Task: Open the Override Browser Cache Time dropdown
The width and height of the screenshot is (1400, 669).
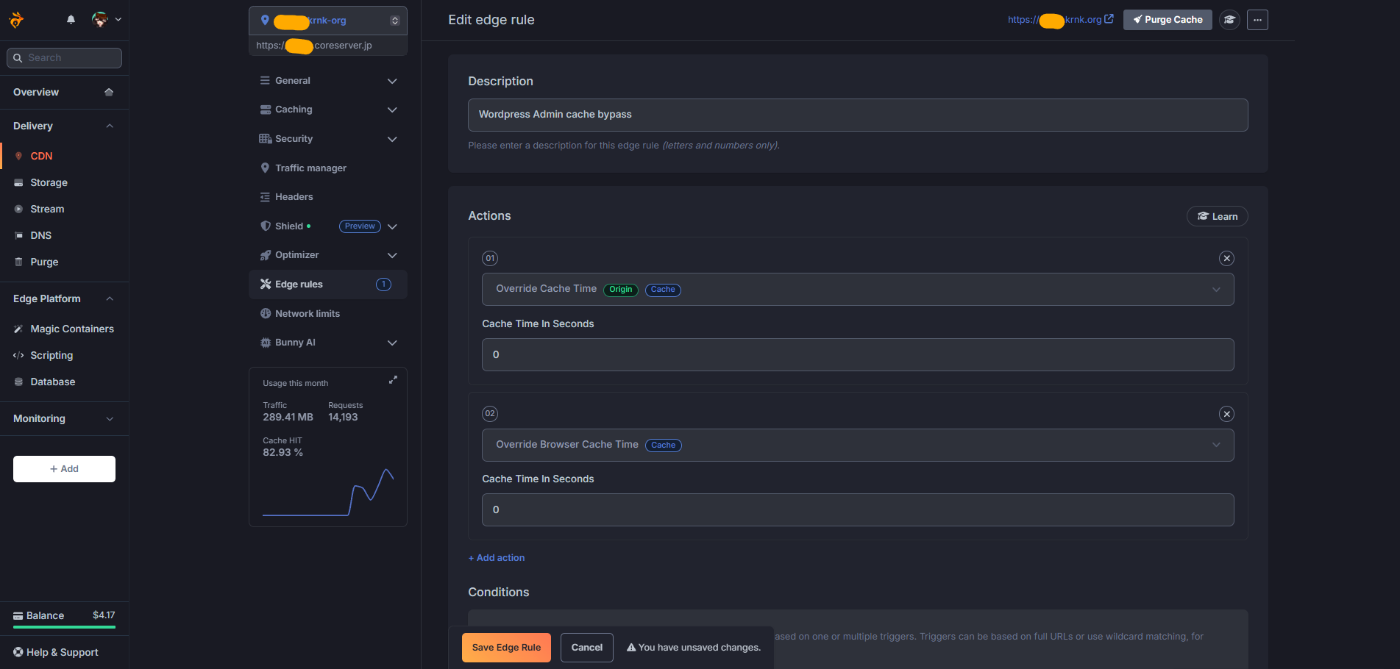Action: (x=858, y=445)
